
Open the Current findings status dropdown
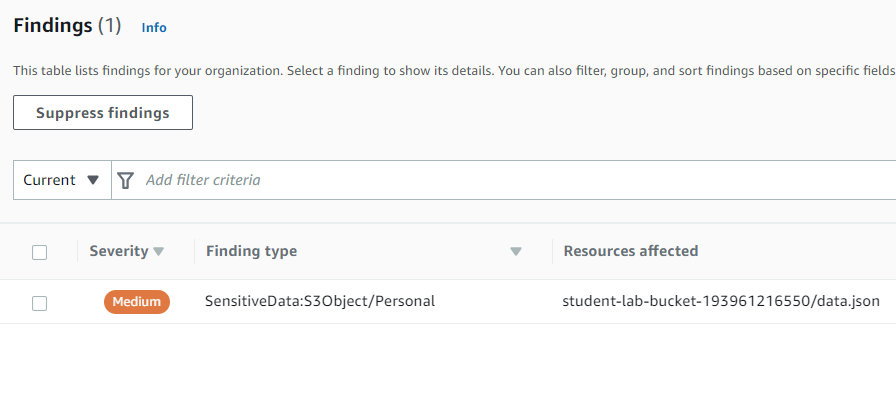(x=62, y=180)
